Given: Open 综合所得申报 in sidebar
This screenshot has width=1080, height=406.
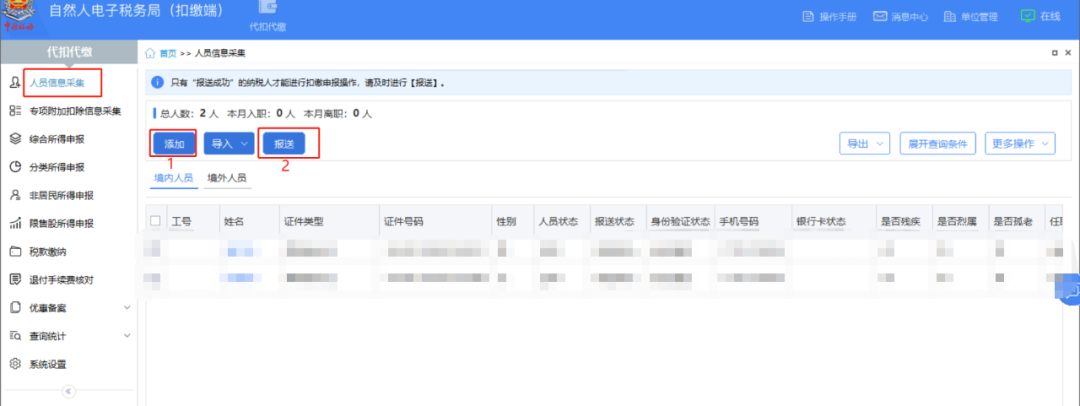Looking at the screenshot, I should pyautogui.click(x=56, y=139).
